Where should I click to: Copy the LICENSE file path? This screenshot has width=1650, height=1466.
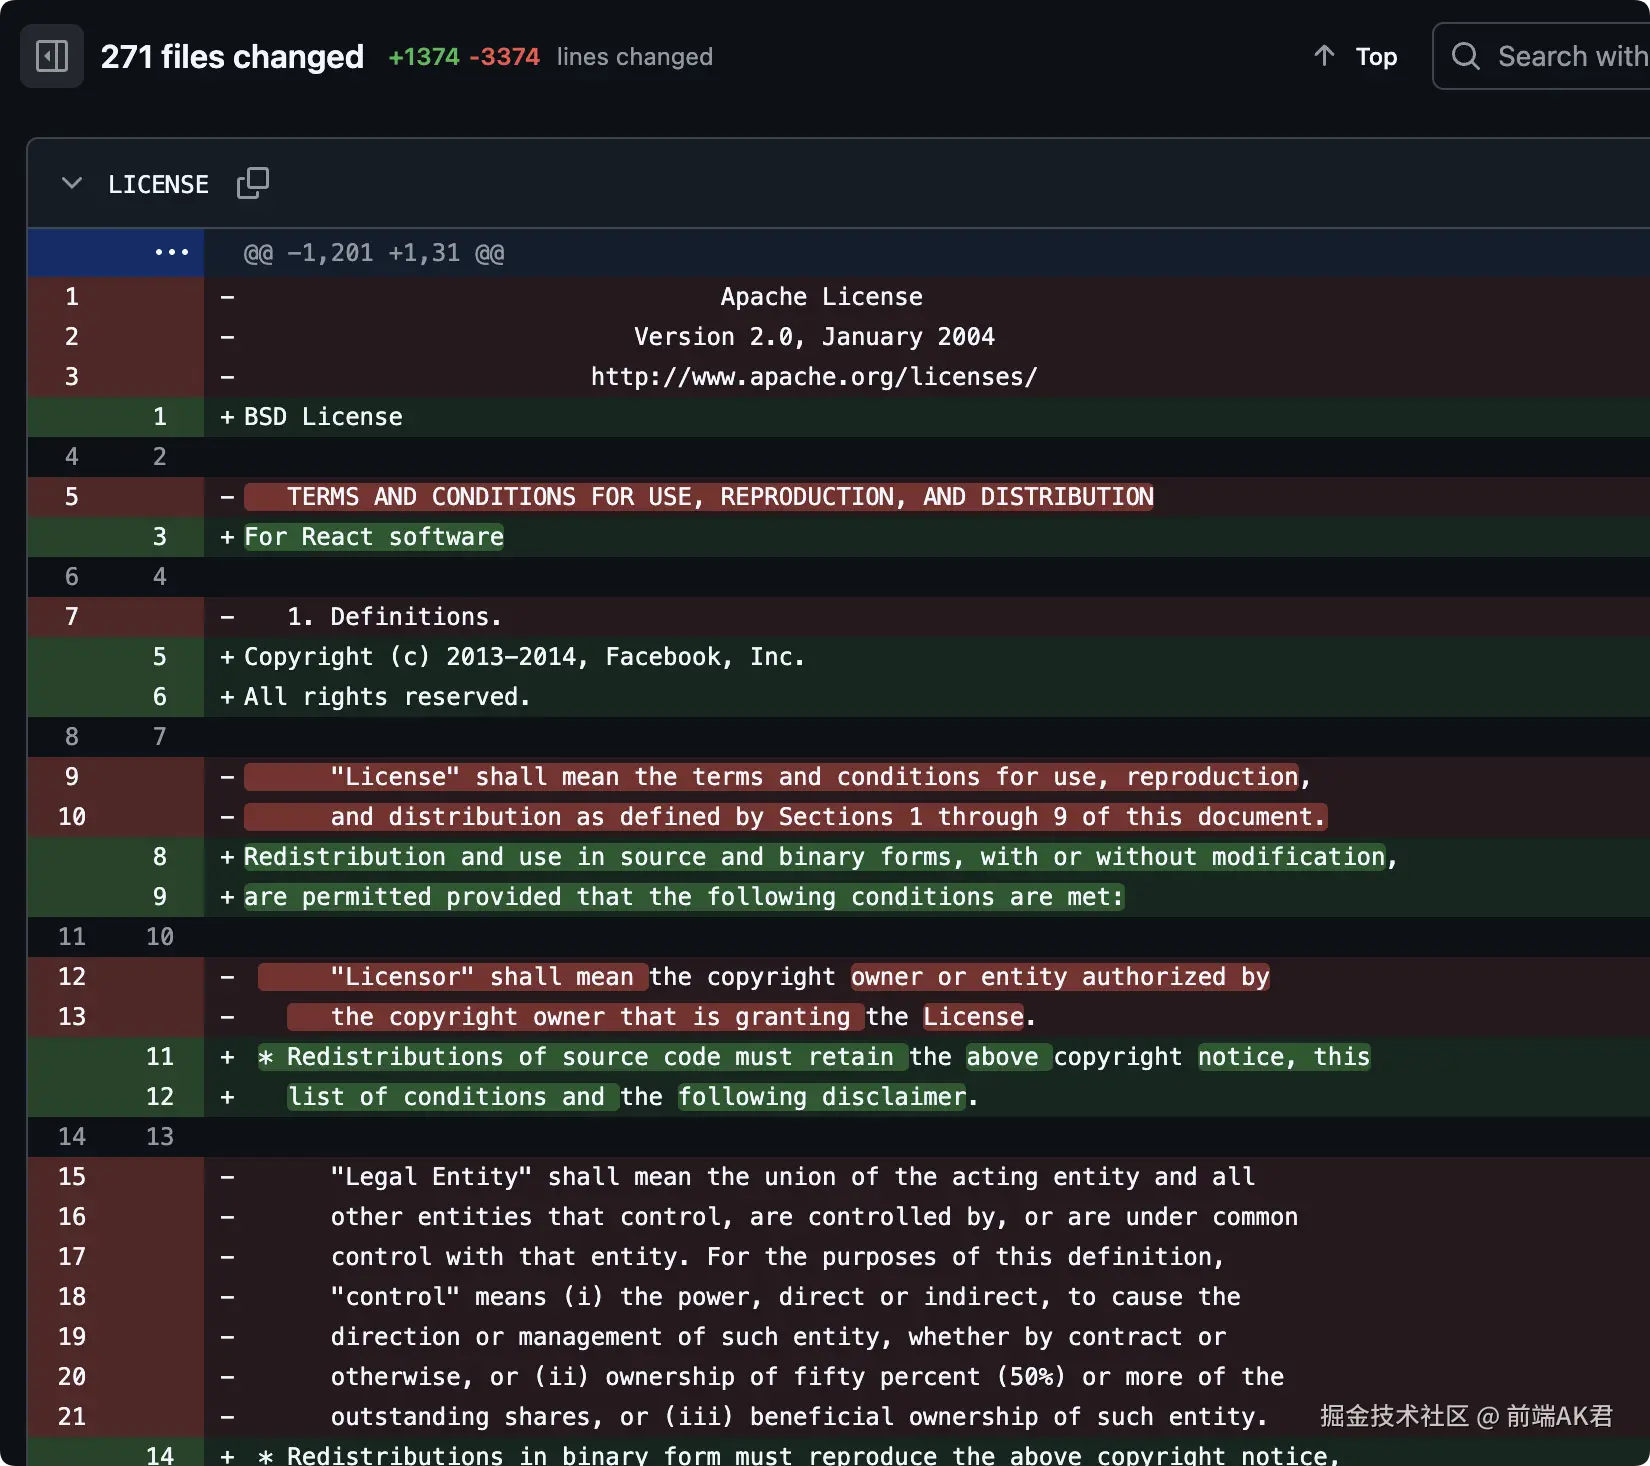pos(253,183)
